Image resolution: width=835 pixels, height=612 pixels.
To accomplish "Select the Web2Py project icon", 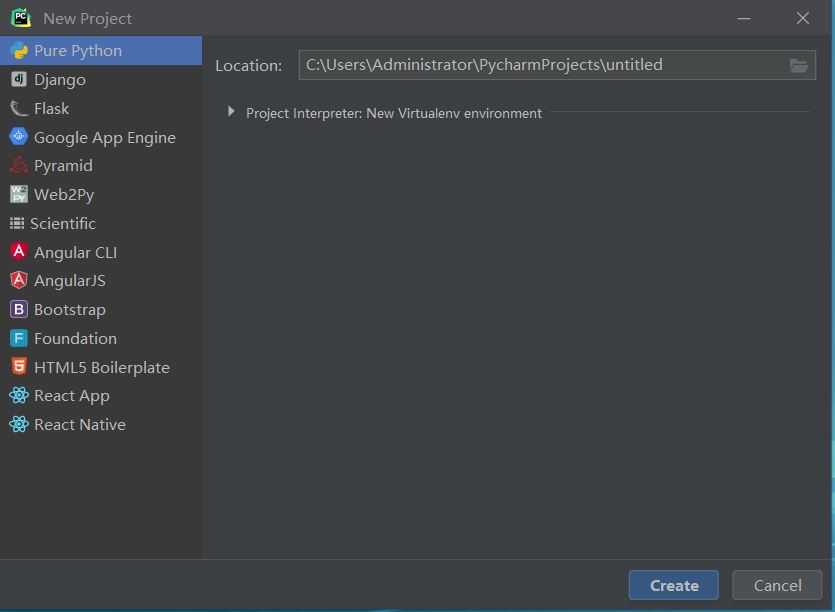I will (18, 194).
